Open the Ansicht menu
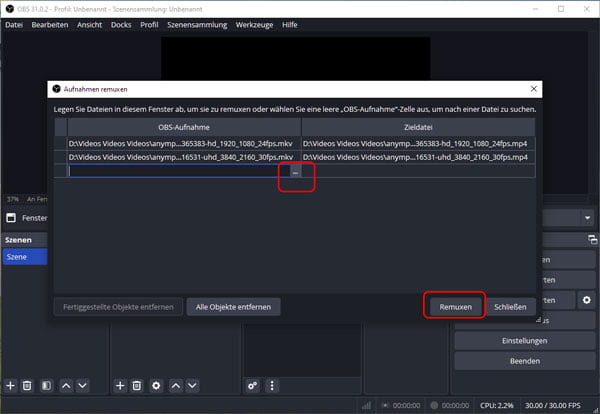The height and width of the screenshot is (414, 600). (90, 25)
